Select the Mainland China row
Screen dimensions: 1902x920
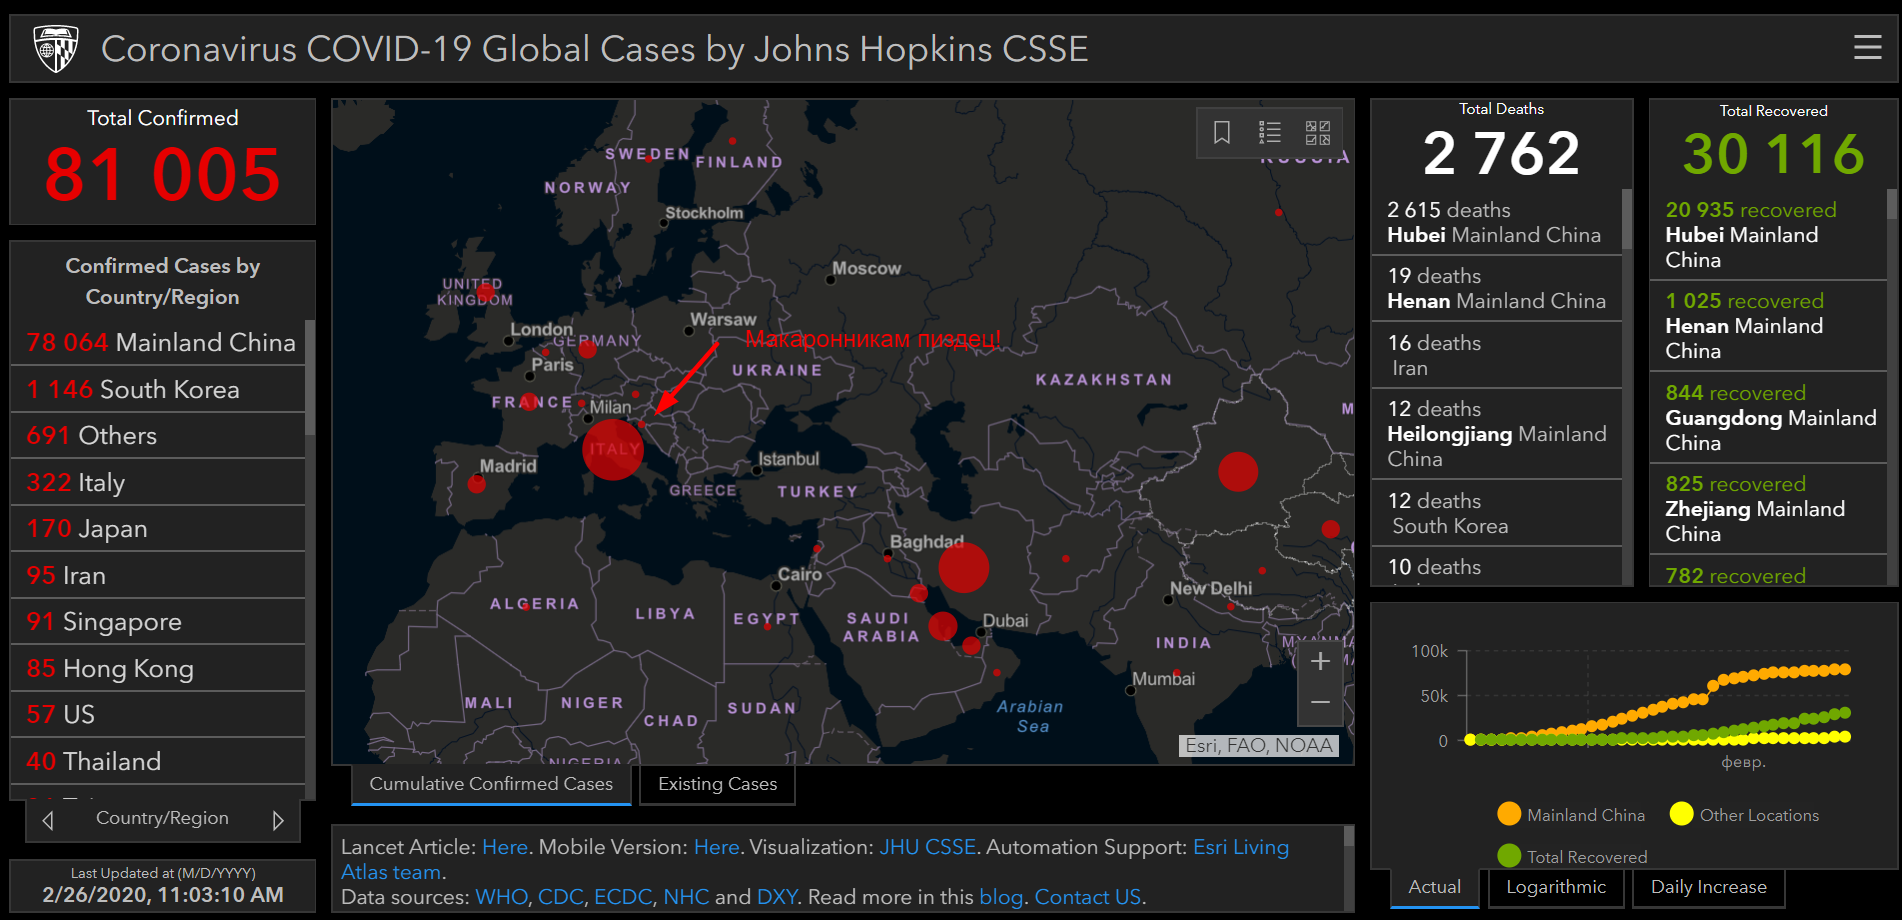point(158,343)
